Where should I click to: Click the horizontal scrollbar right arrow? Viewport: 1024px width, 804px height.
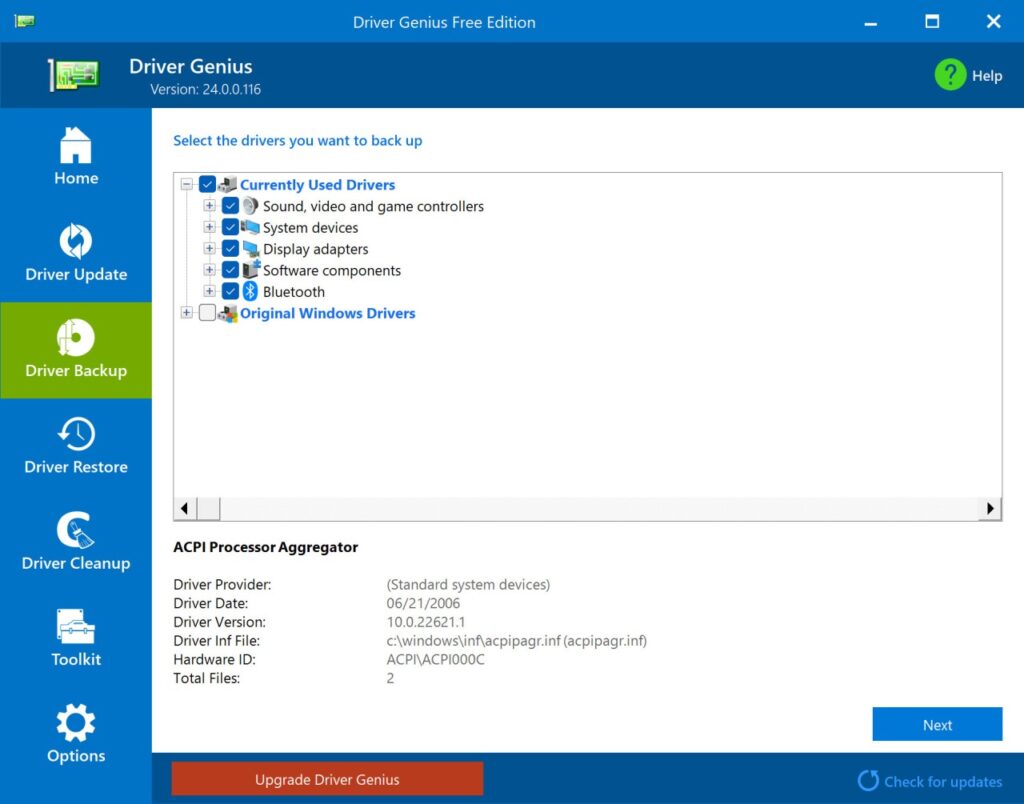[x=990, y=508]
